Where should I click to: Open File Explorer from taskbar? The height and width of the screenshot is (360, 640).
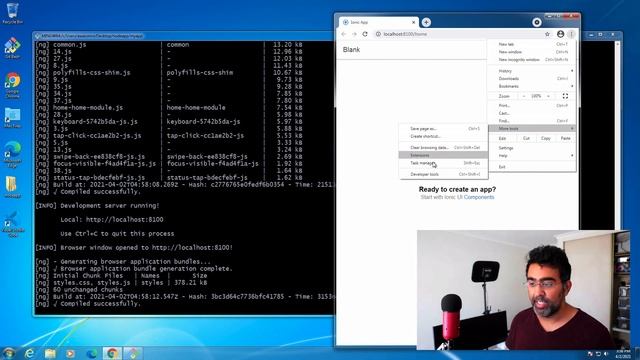coord(50,353)
